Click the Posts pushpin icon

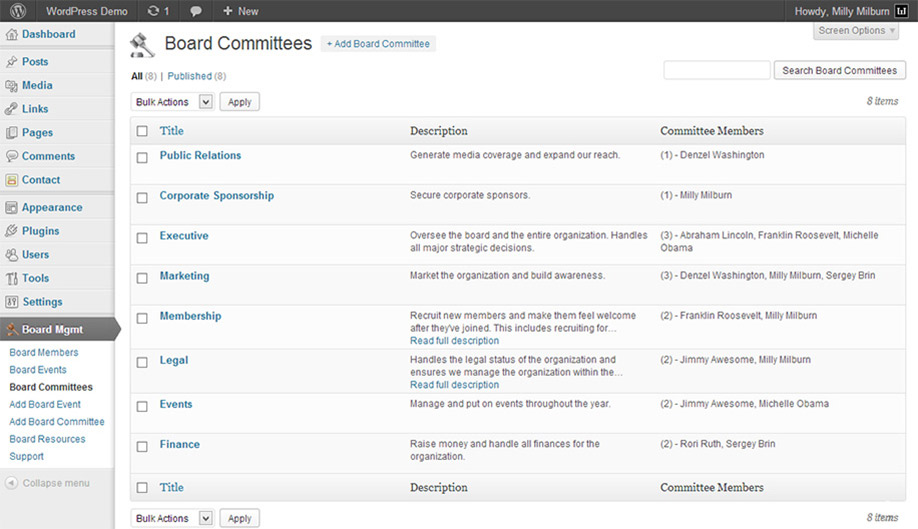point(12,62)
